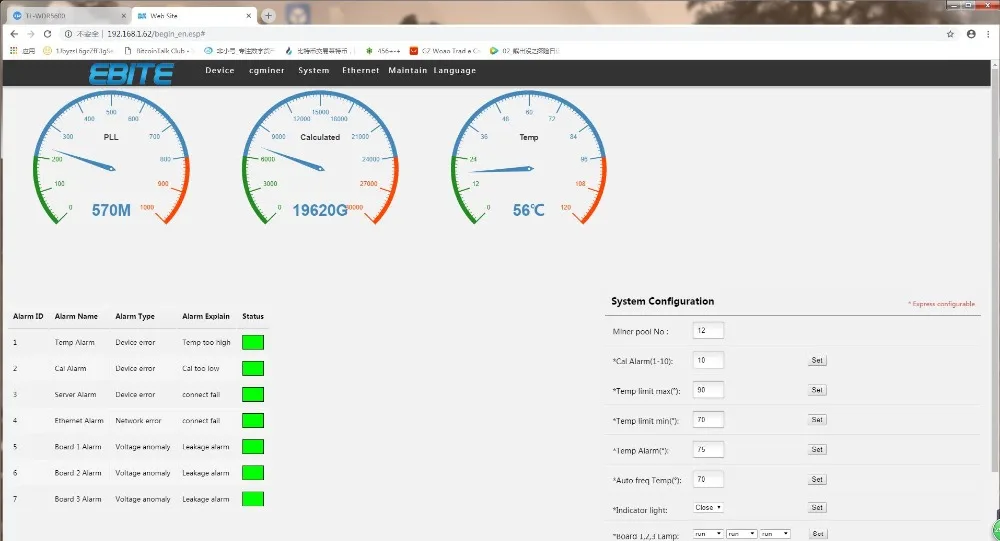Open the Ethernet menu
The image size is (1000, 541).
pos(360,70)
